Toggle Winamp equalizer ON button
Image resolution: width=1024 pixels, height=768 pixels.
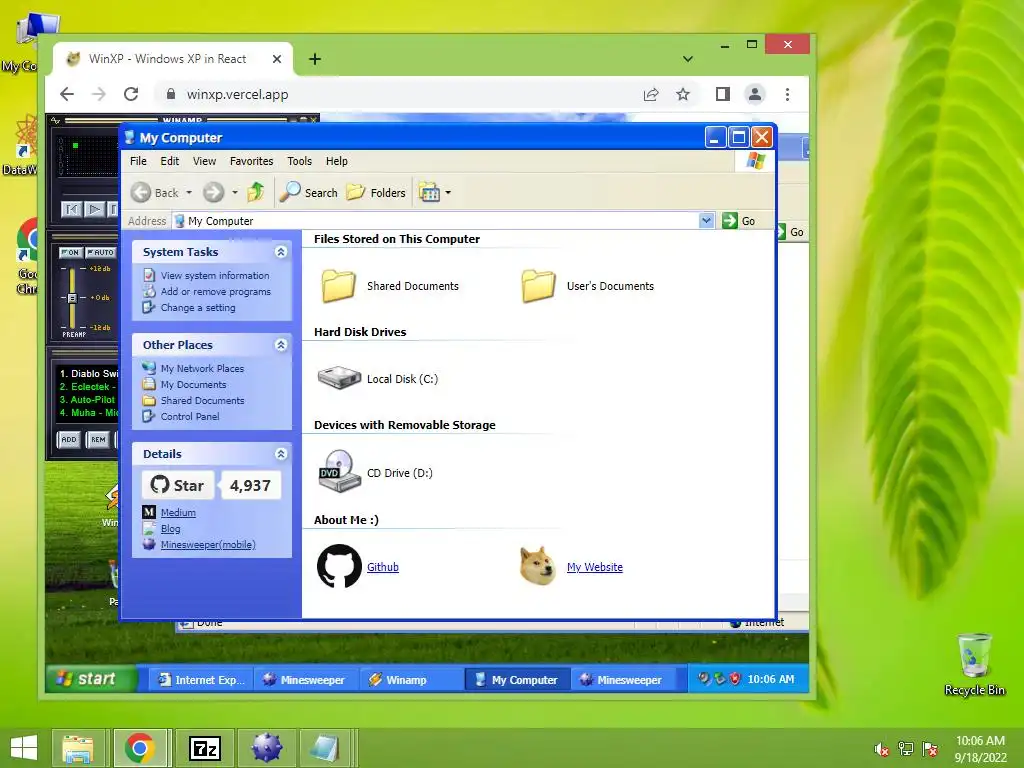(69, 253)
